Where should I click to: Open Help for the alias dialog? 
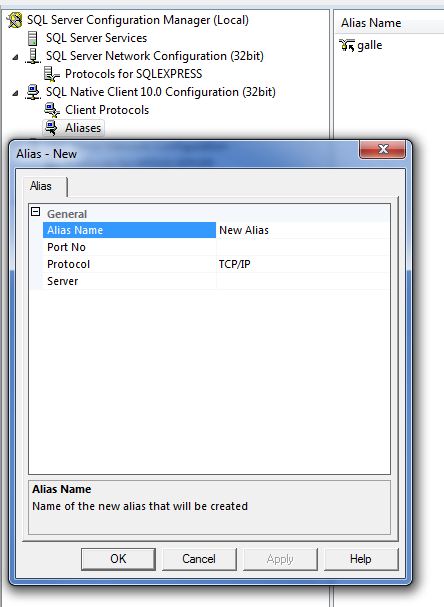(361, 559)
